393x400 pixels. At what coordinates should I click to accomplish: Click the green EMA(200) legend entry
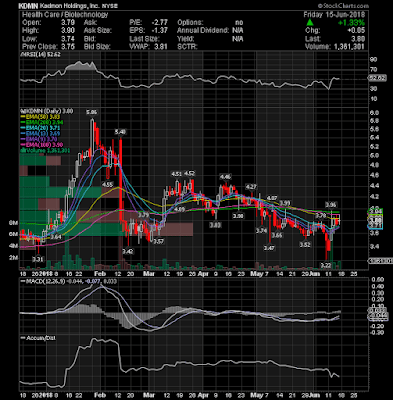pos(41,122)
